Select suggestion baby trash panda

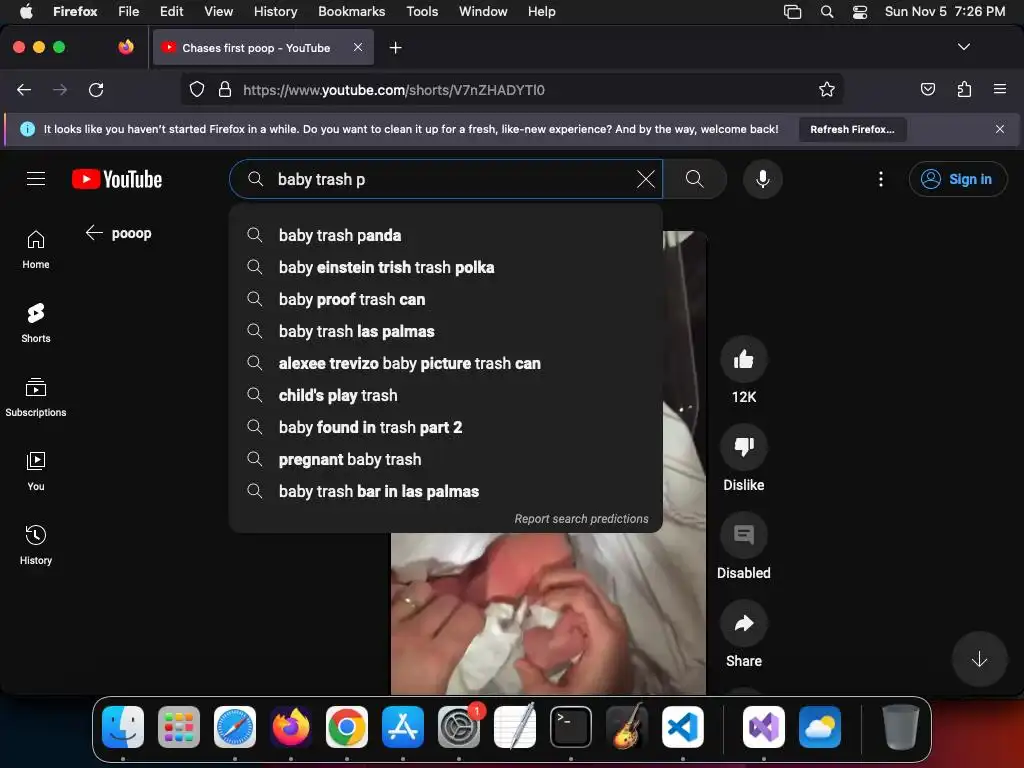tap(446, 235)
